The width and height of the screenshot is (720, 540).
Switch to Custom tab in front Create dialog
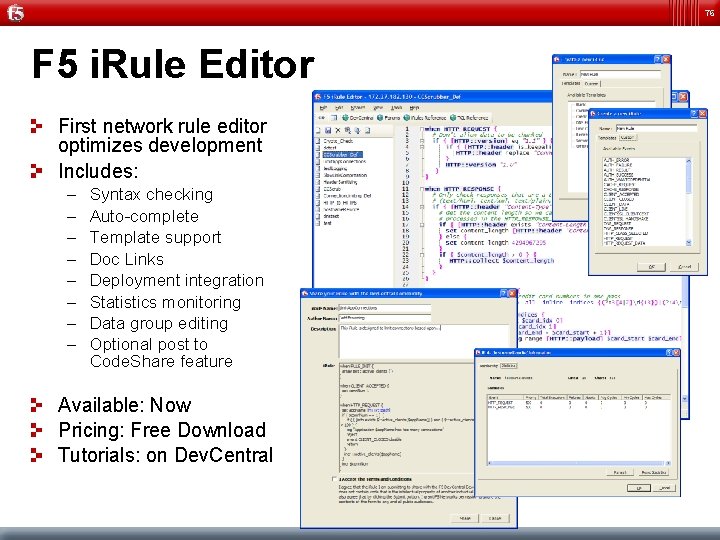(x=627, y=138)
